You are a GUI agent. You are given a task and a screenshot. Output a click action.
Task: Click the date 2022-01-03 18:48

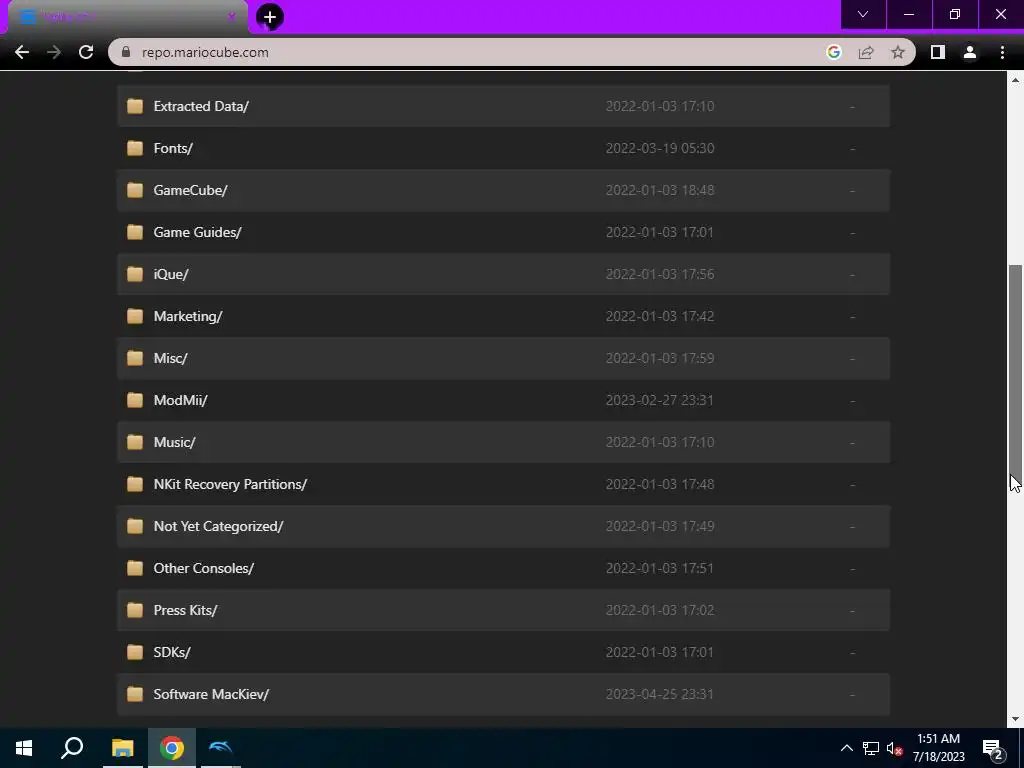(x=660, y=190)
